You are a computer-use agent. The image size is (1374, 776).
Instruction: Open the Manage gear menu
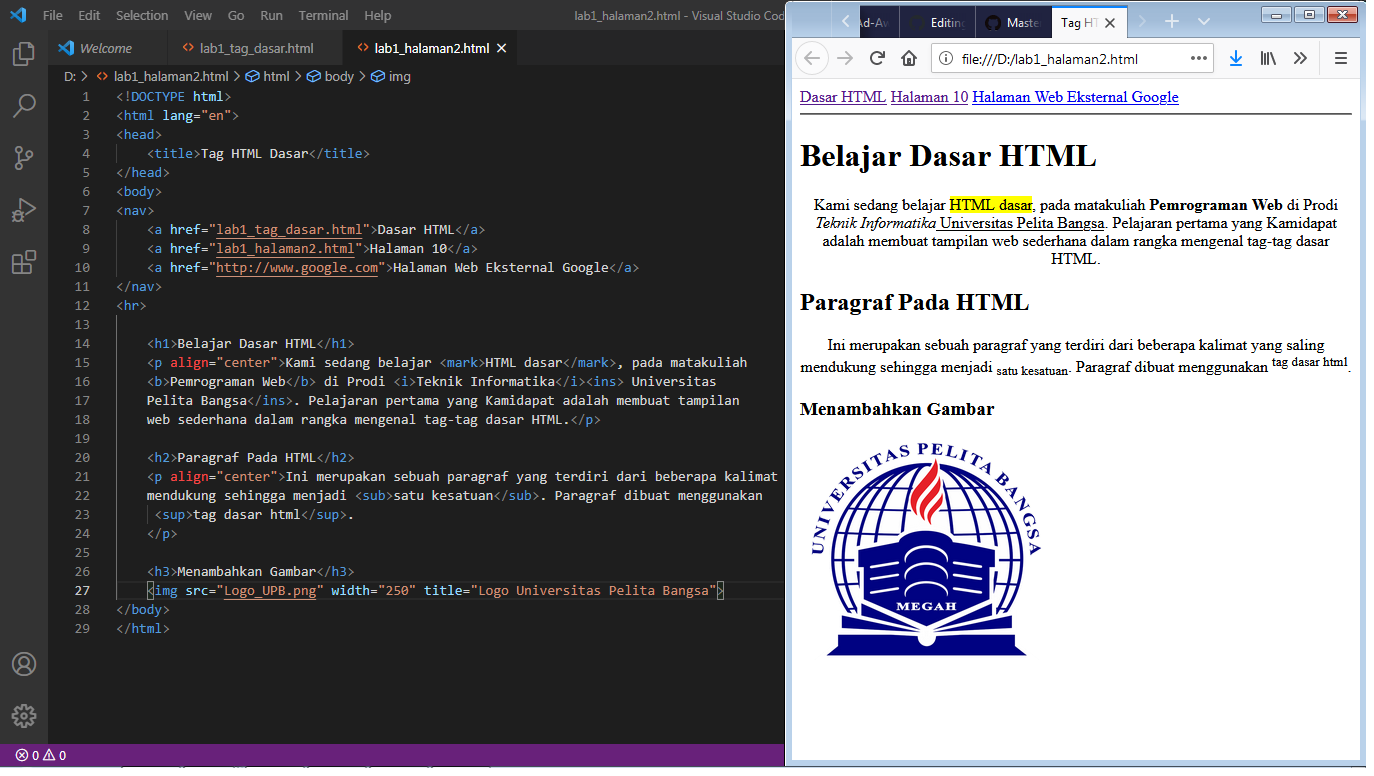point(24,716)
